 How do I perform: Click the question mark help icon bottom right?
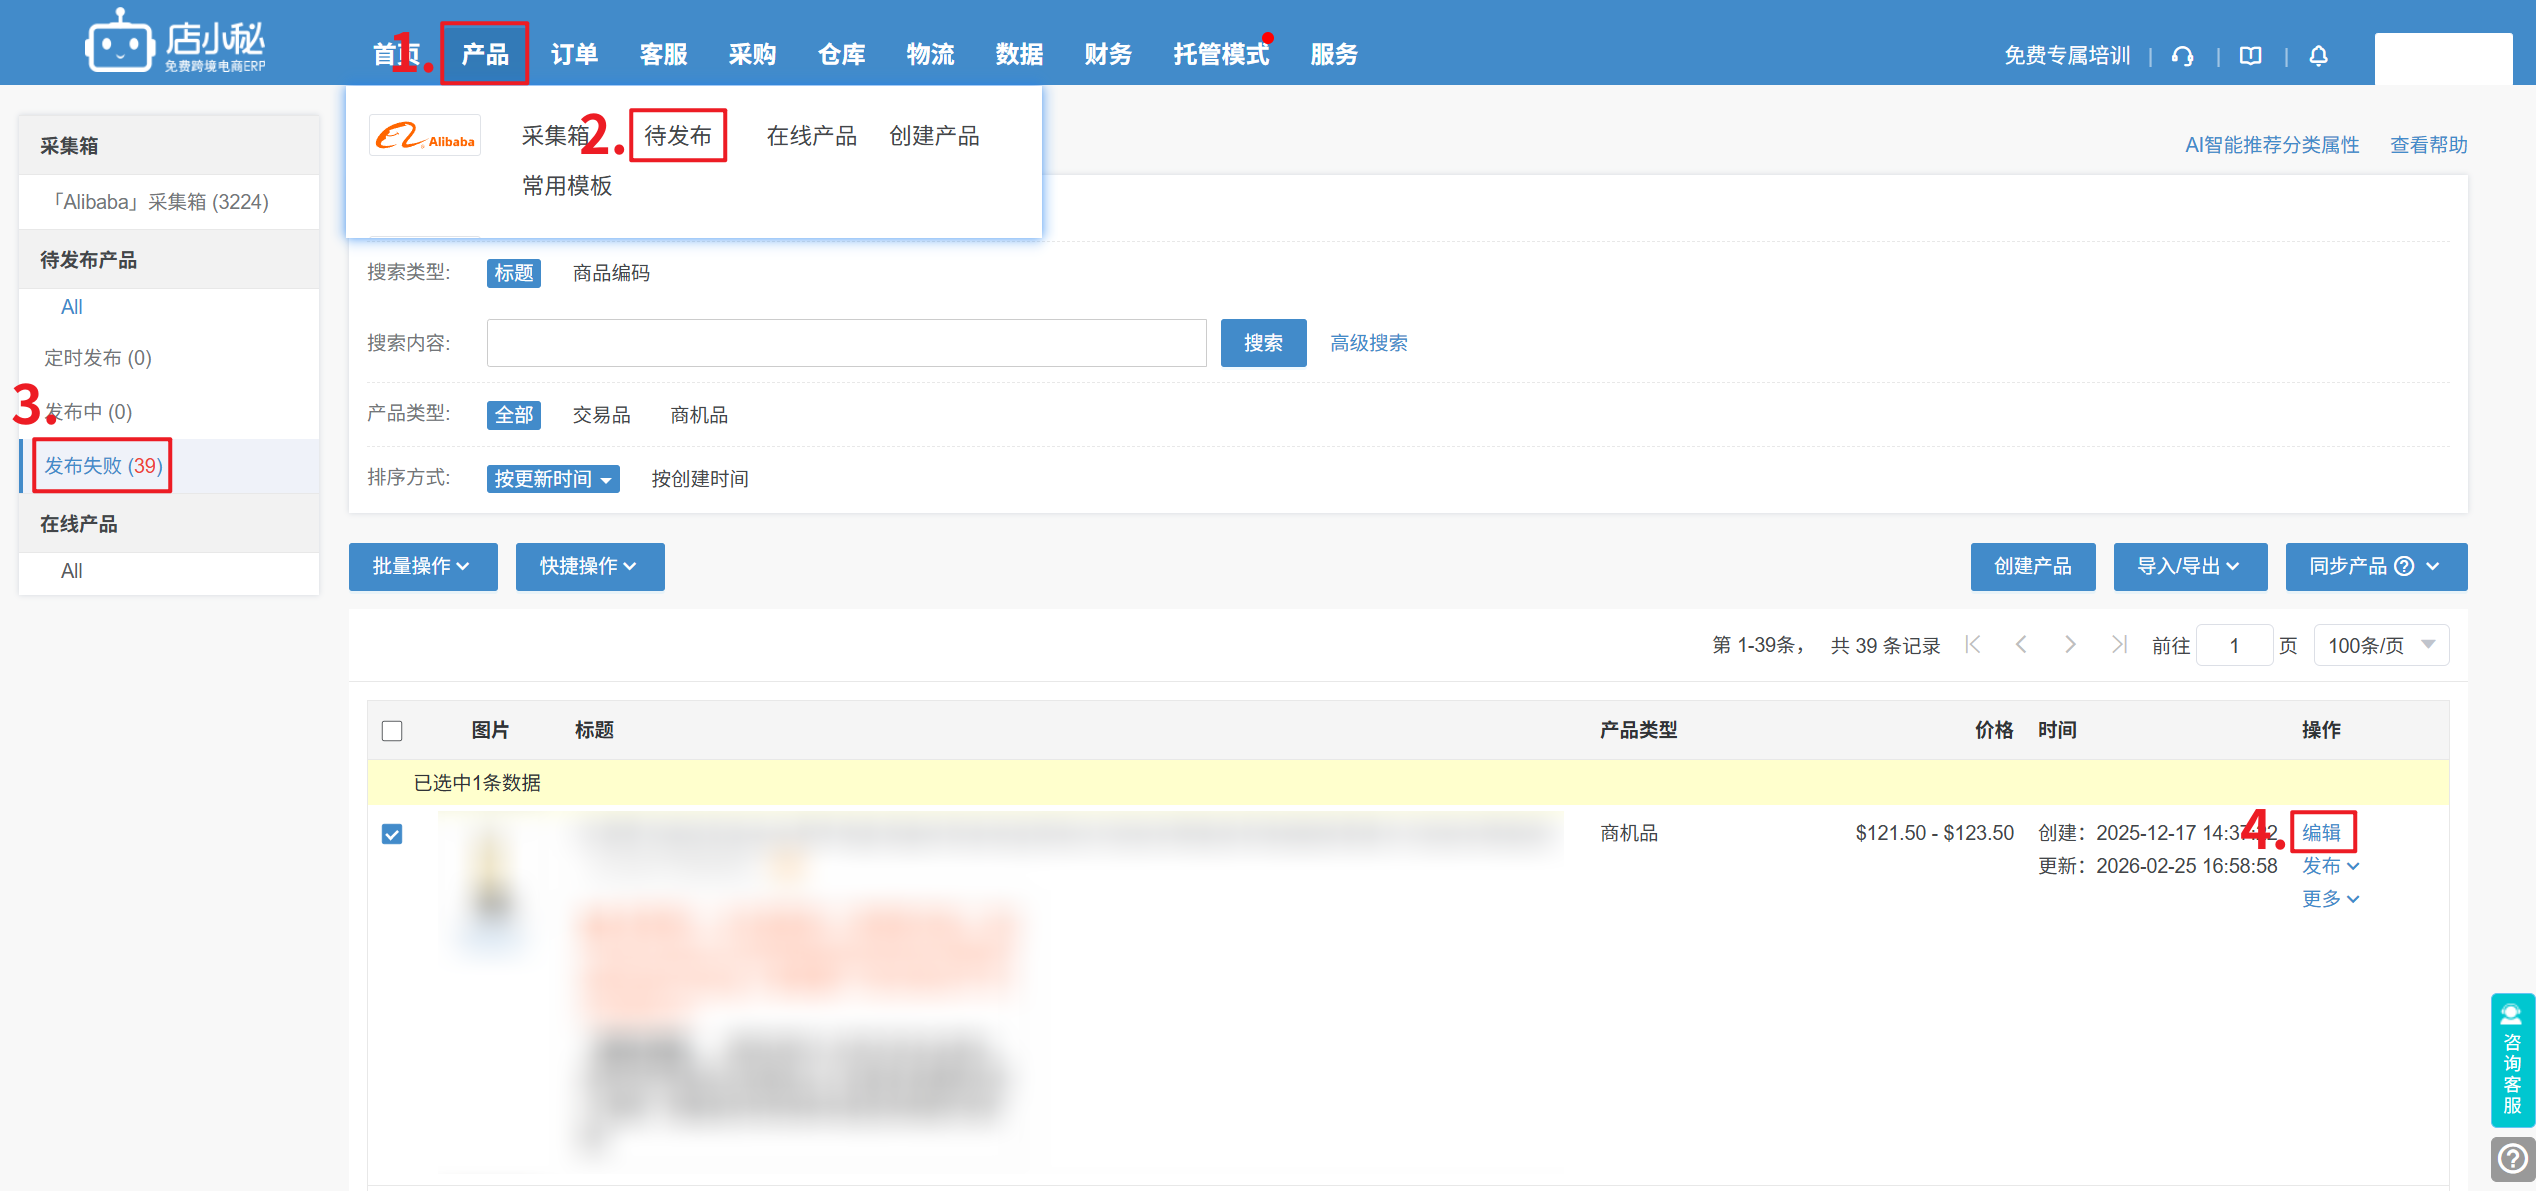point(2512,1159)
